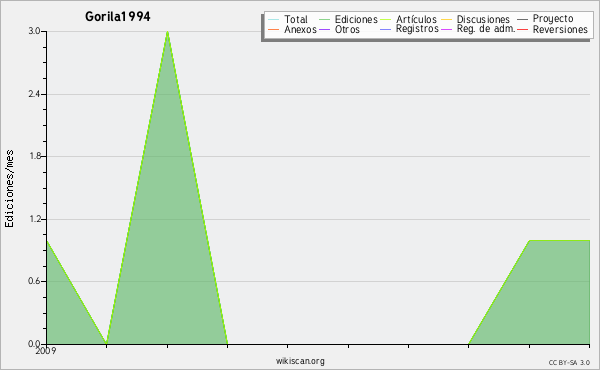The width and height of the screenshot is (600, 370).
Task: Click the peak of the chart at 3.0
Action: pyautogui.click(x=167, y=32)
